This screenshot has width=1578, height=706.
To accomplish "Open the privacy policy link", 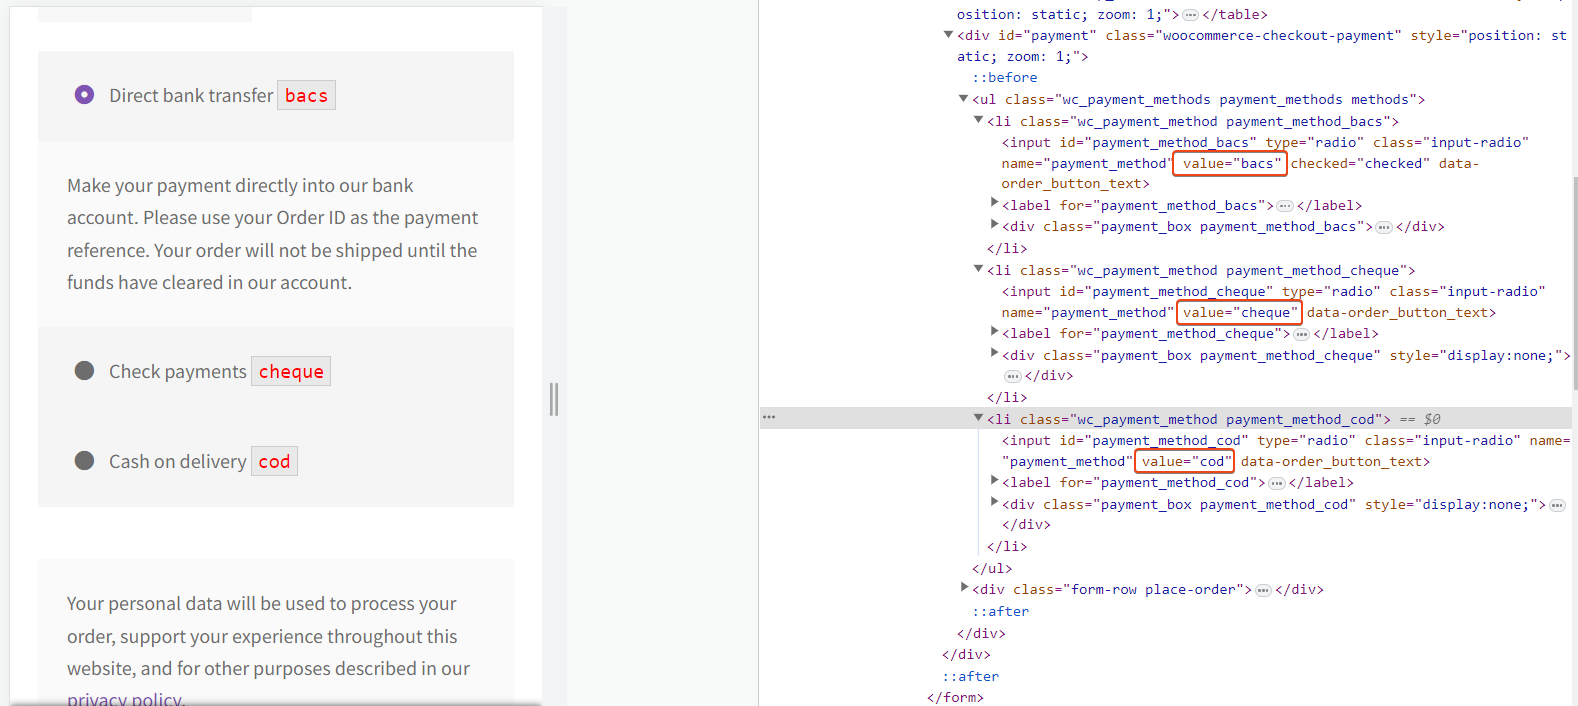I will pyautogui.click(x=126, y=698).
